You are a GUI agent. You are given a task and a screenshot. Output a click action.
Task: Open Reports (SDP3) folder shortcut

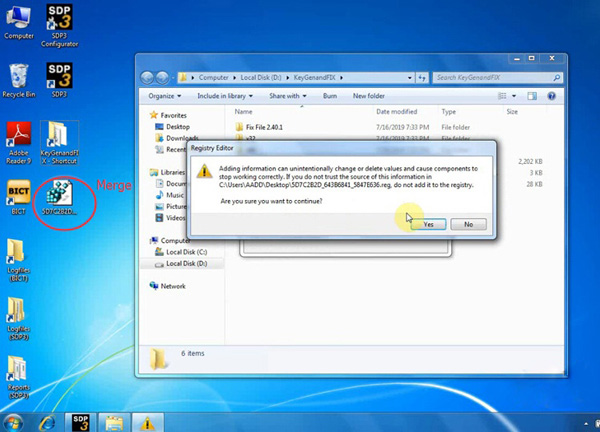pos(18,377)
